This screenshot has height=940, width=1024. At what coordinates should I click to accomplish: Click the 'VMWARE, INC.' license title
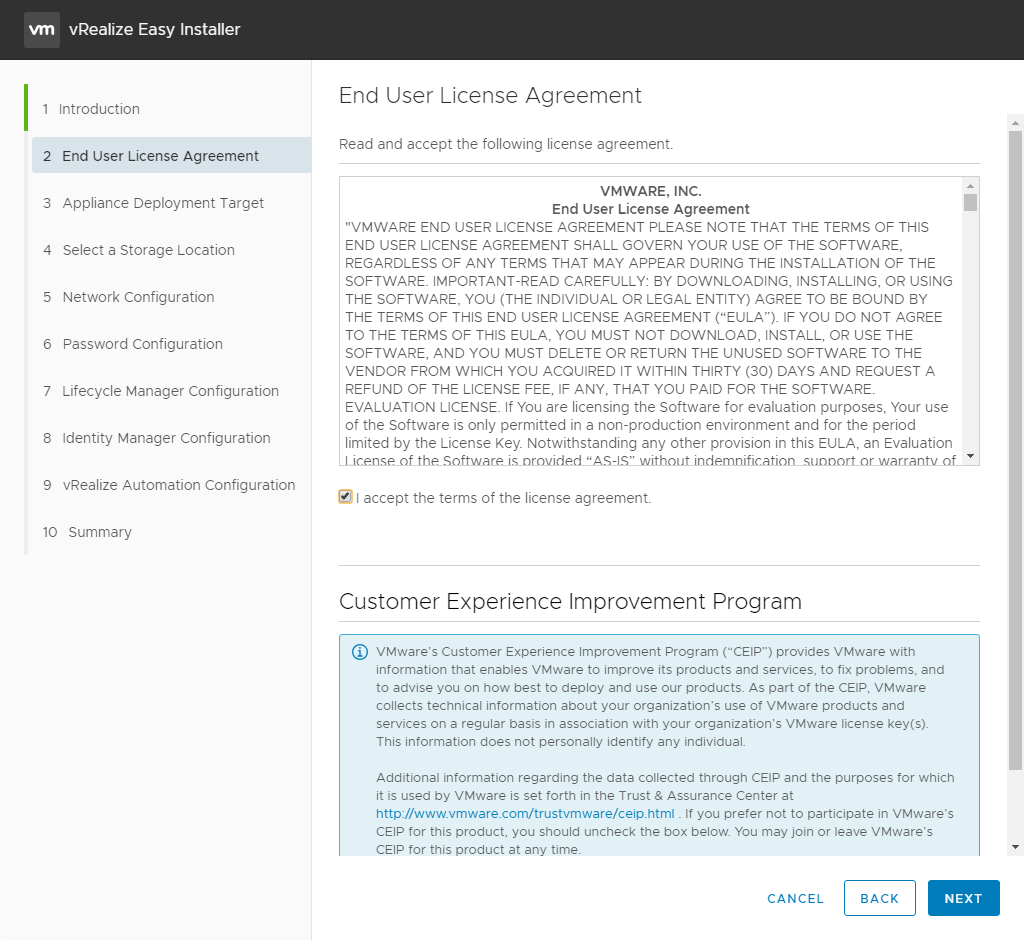point(650,191)
